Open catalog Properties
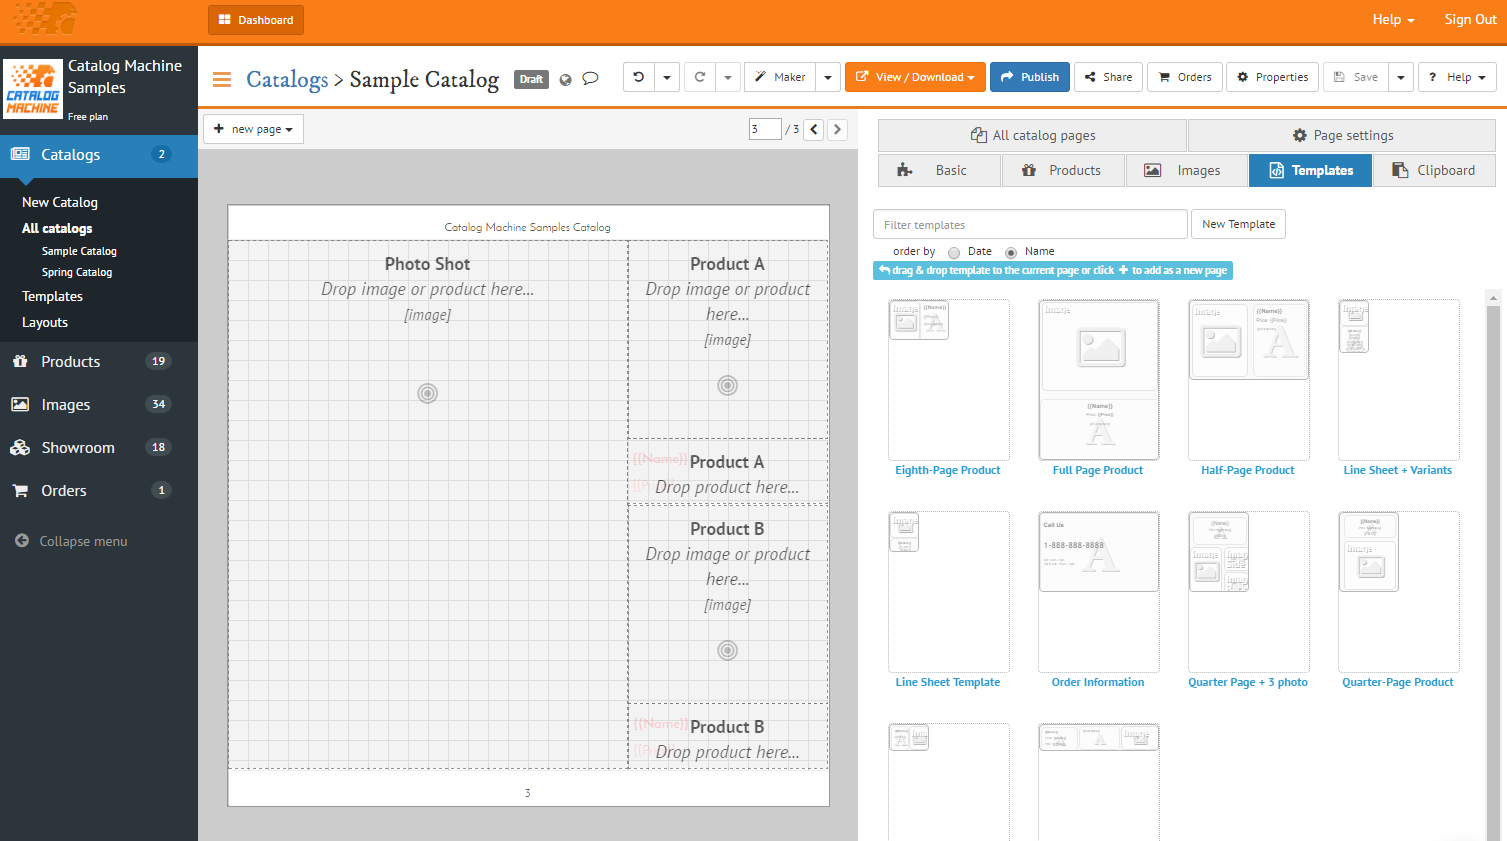Screen dimensions: 1507x841 coord(1272,77)
